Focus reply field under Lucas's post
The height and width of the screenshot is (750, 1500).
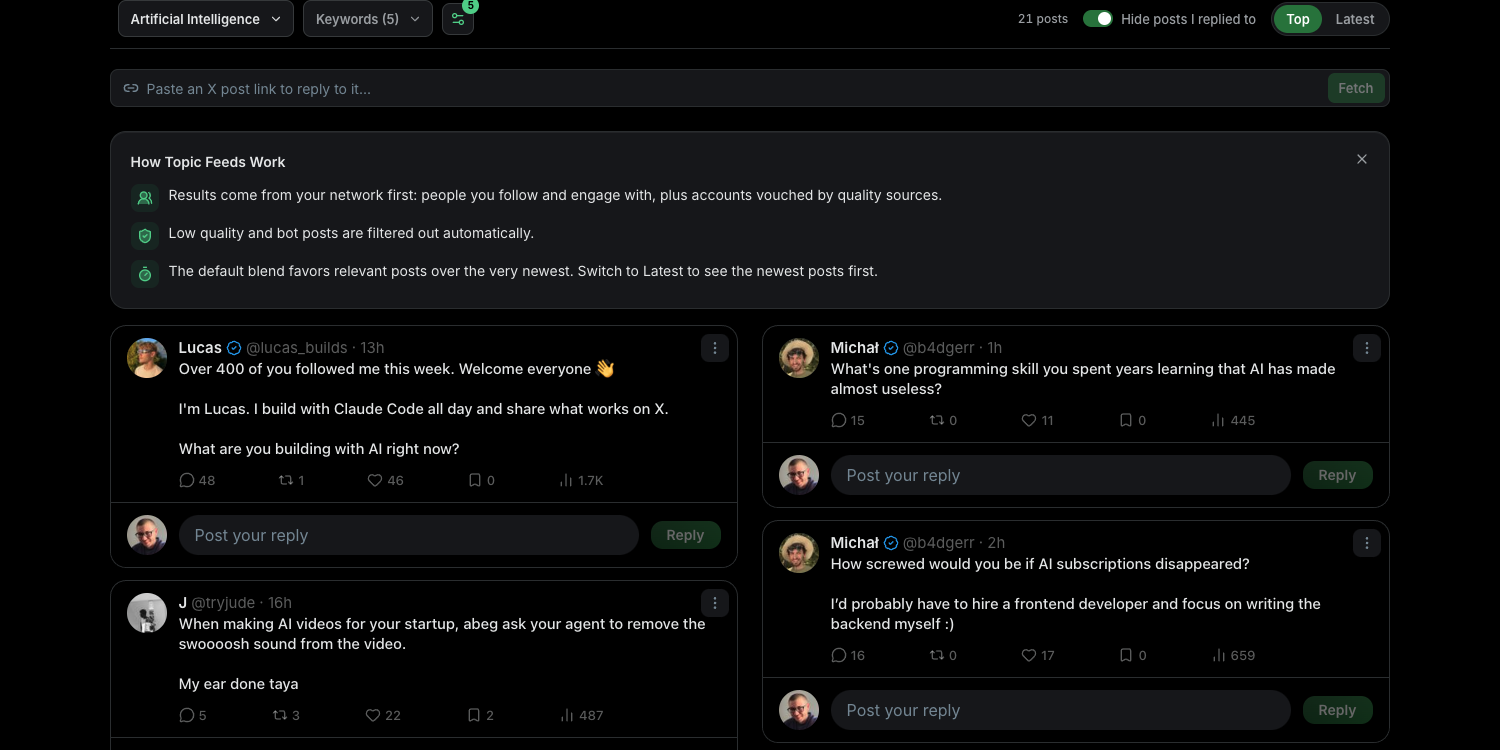408,535
